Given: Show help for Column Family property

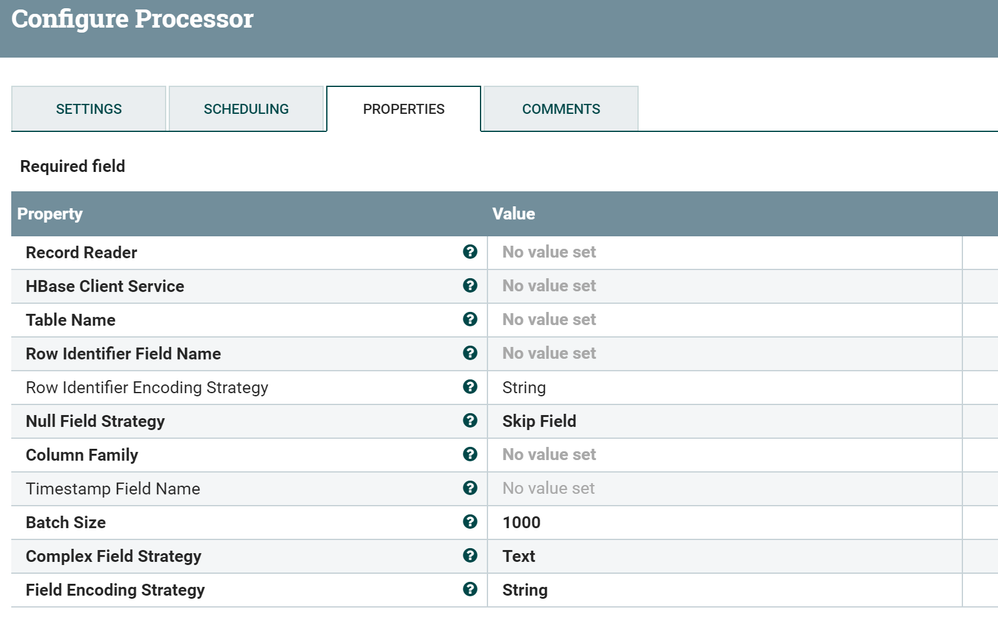Looking at the screenshot, I should click(470, 455).
